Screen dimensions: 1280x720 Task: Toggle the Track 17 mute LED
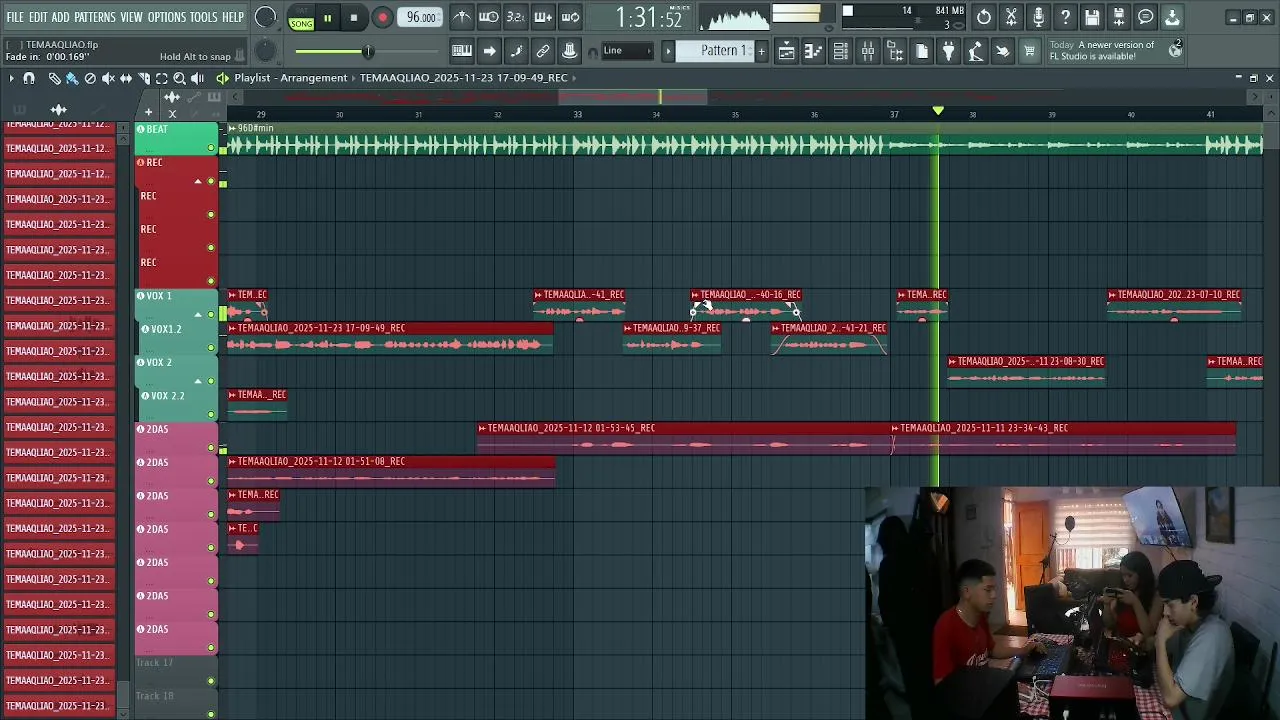click(x=211, y=681)
